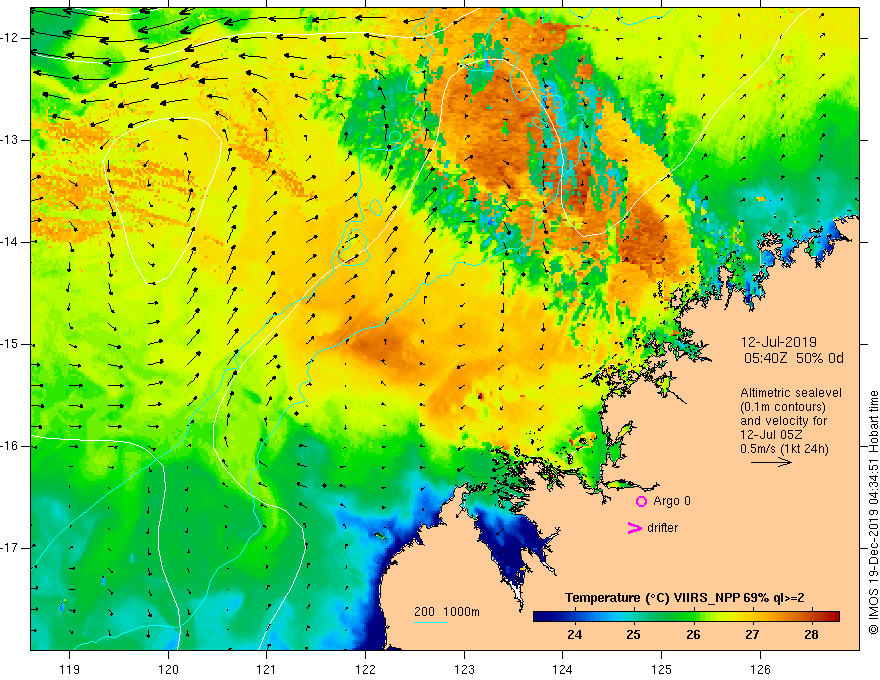Click the 'Argo 0' label
The image size is (880, 680).
[x=672, y=501]
